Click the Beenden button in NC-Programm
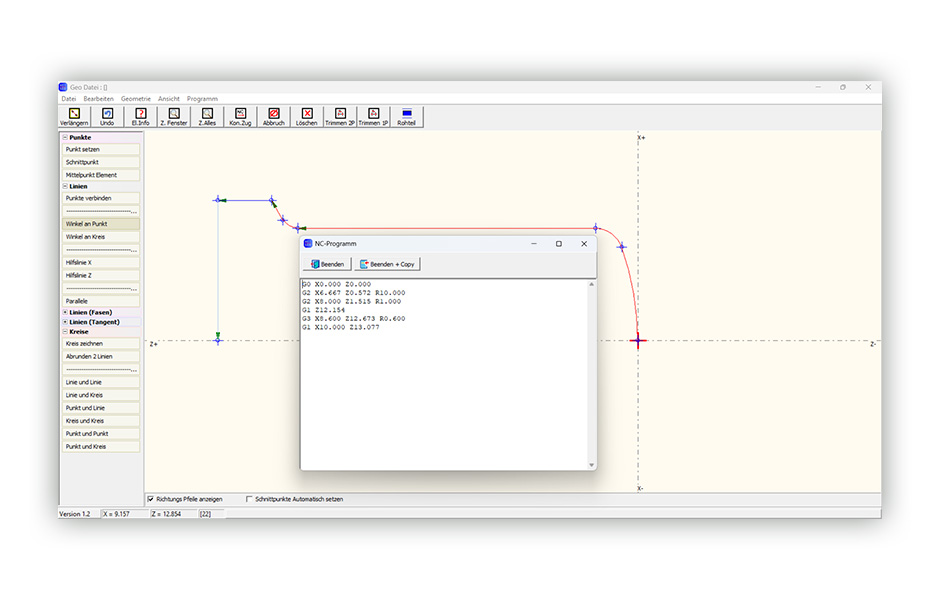This screenshot has width=940, height=600. (x=327, y=264)
